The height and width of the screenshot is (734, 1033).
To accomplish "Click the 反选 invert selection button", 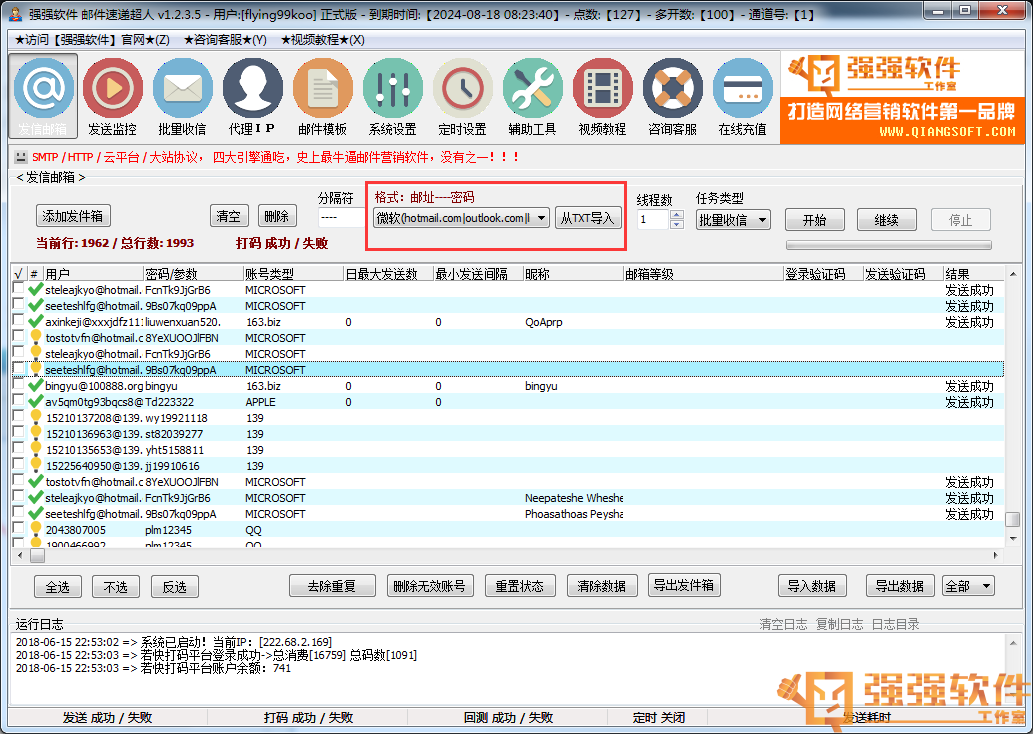I will pos(175,586).
